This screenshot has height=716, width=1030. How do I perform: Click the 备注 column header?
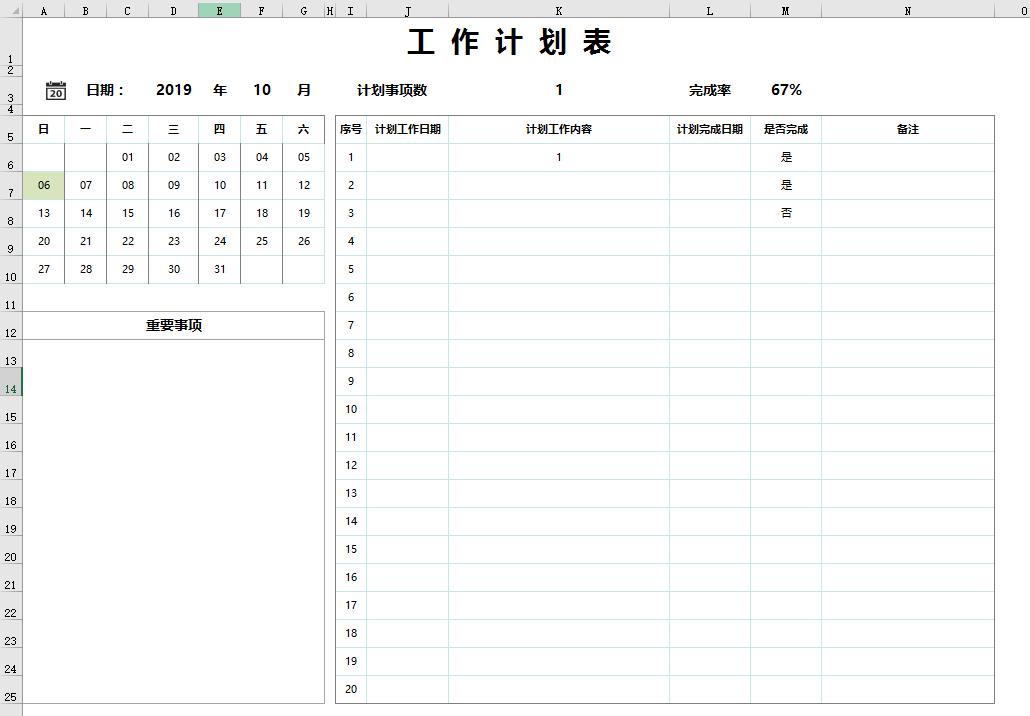(x=907, y=129)
